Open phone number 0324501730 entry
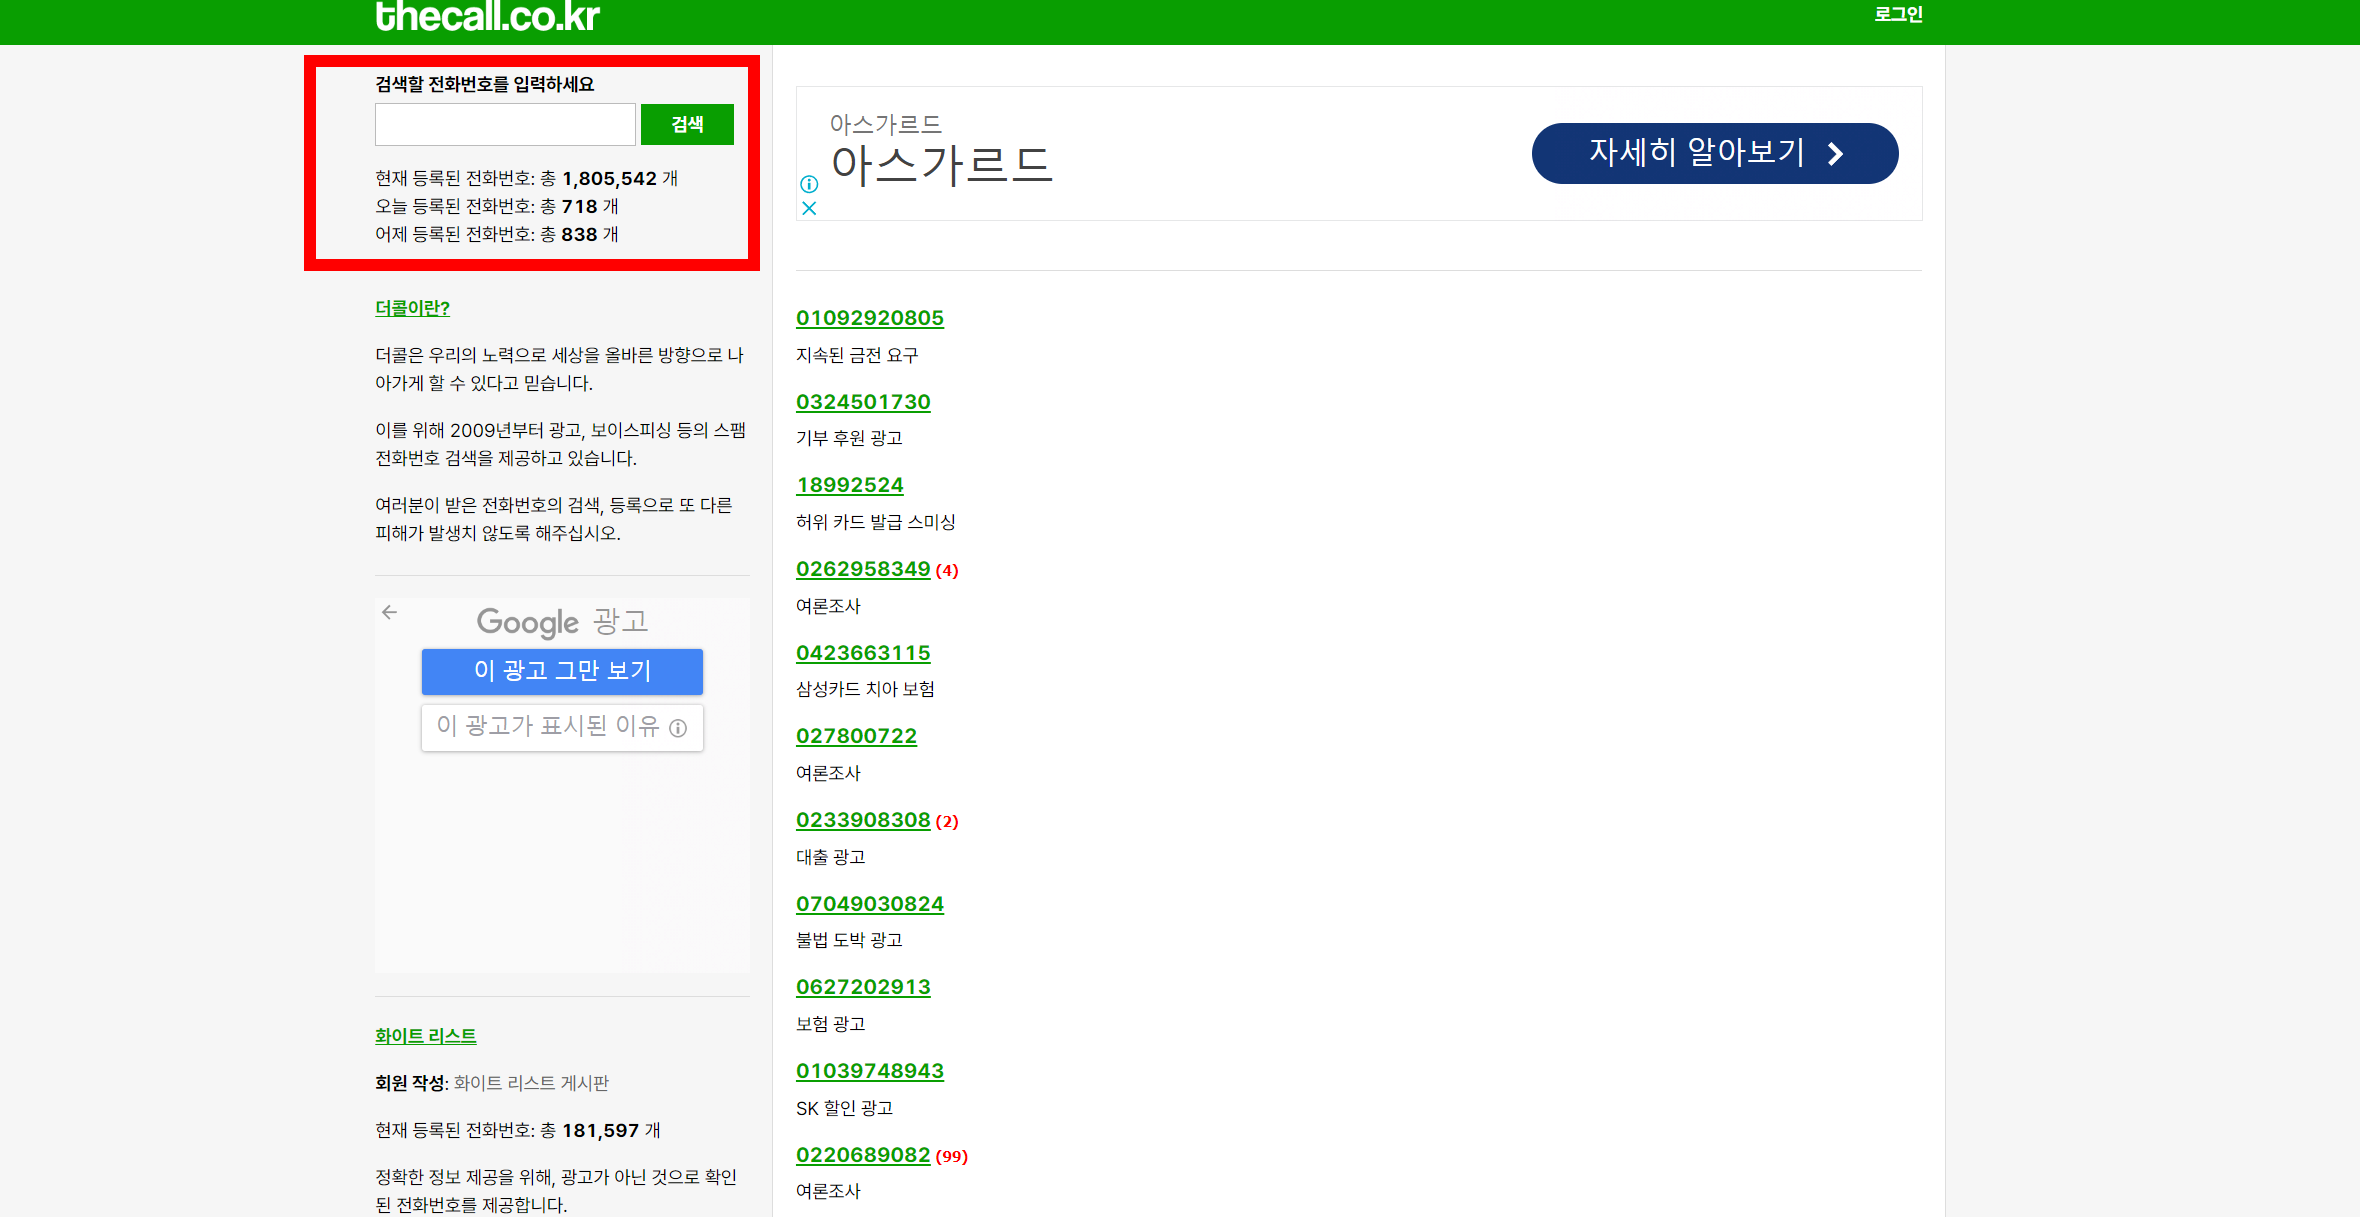 point(863,402)
